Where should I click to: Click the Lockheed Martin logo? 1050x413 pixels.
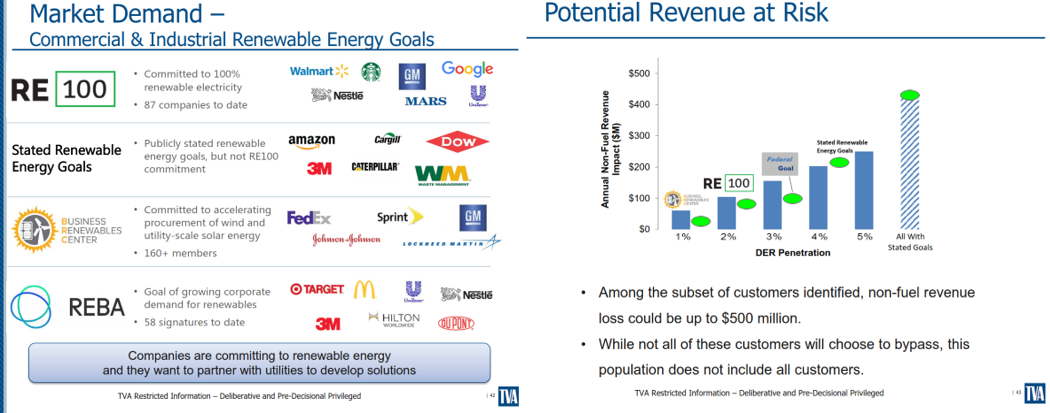click(x=447, y=243)
